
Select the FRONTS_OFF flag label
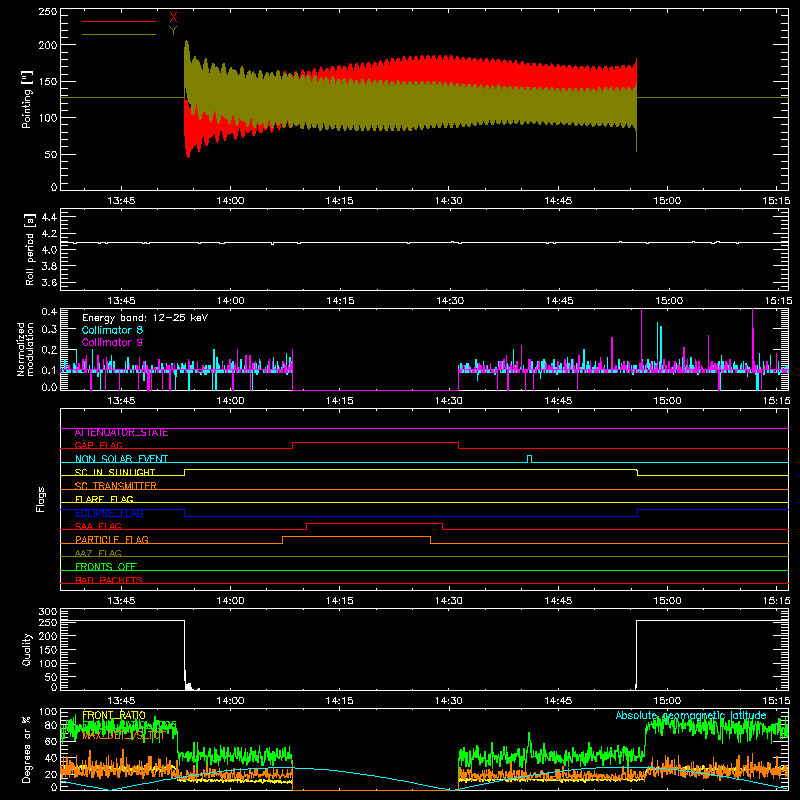[106, 567]
